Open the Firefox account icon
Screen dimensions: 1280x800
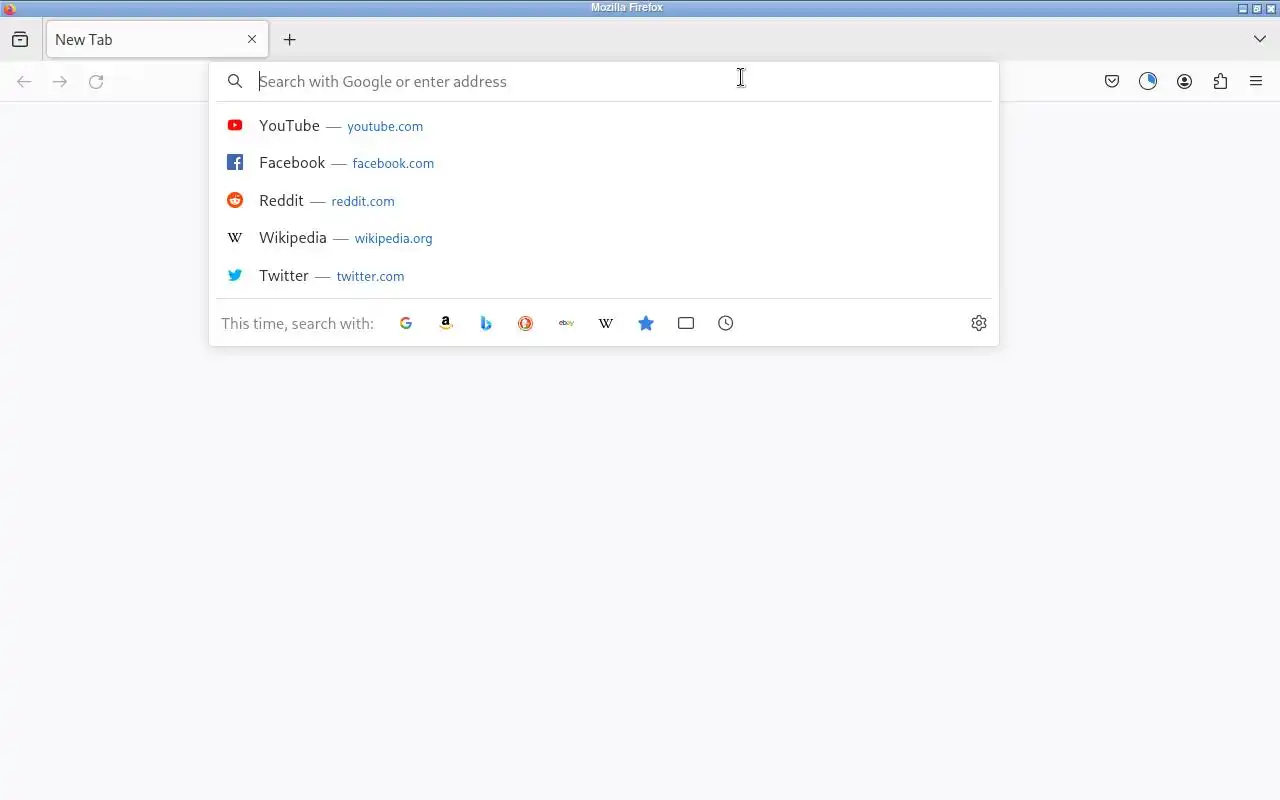pos(1184,82)
